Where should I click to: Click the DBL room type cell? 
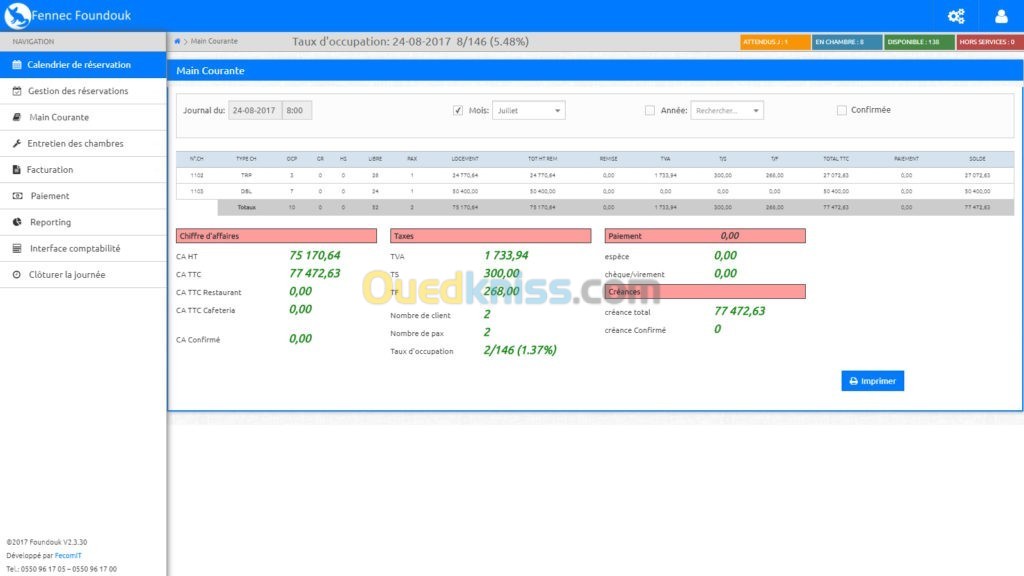pos(246,191)
